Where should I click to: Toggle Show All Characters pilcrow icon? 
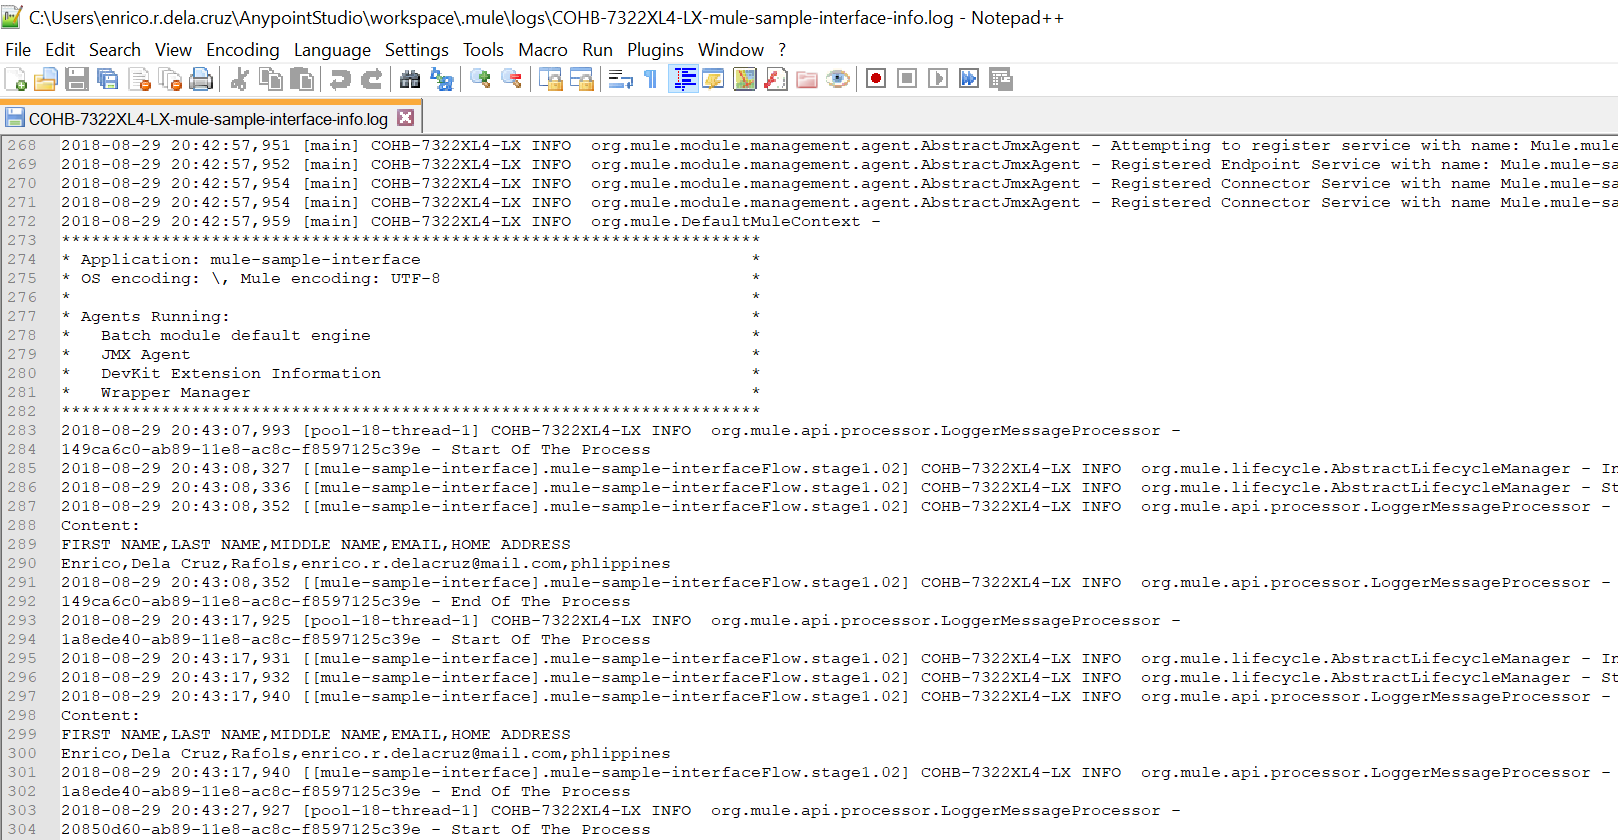(x=651, y=79)
